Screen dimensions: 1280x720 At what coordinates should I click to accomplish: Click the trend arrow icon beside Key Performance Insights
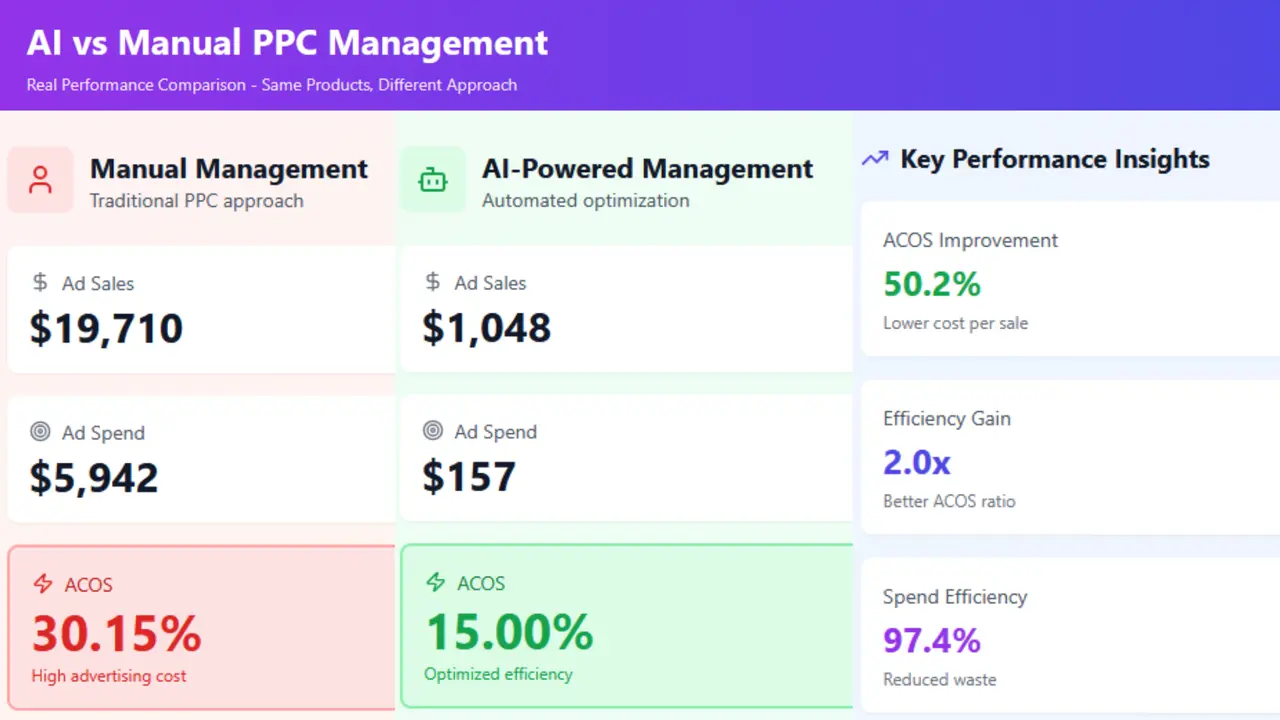[x=875, y=159]
